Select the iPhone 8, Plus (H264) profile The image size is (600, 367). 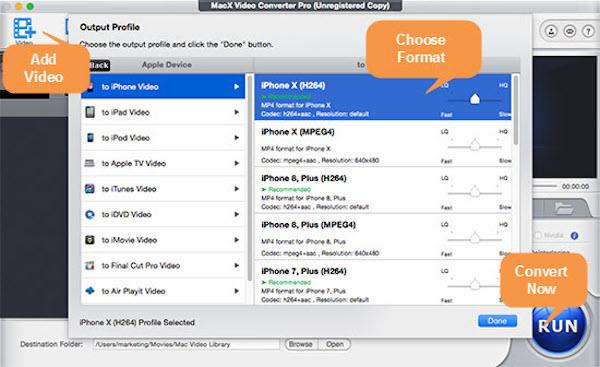pos(383,190)
